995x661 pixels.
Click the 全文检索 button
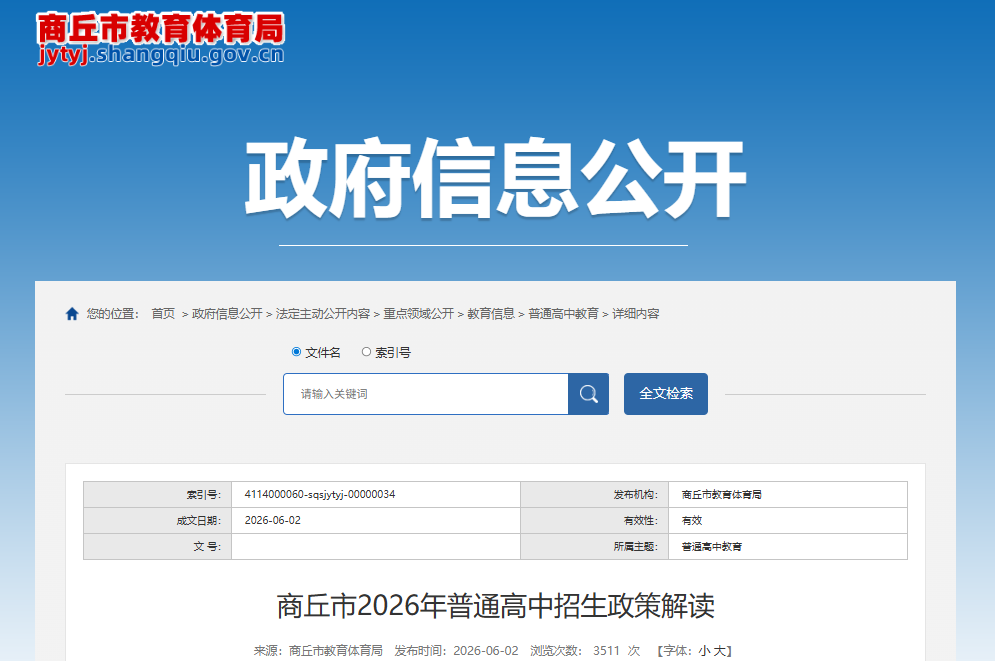(666, 394)
